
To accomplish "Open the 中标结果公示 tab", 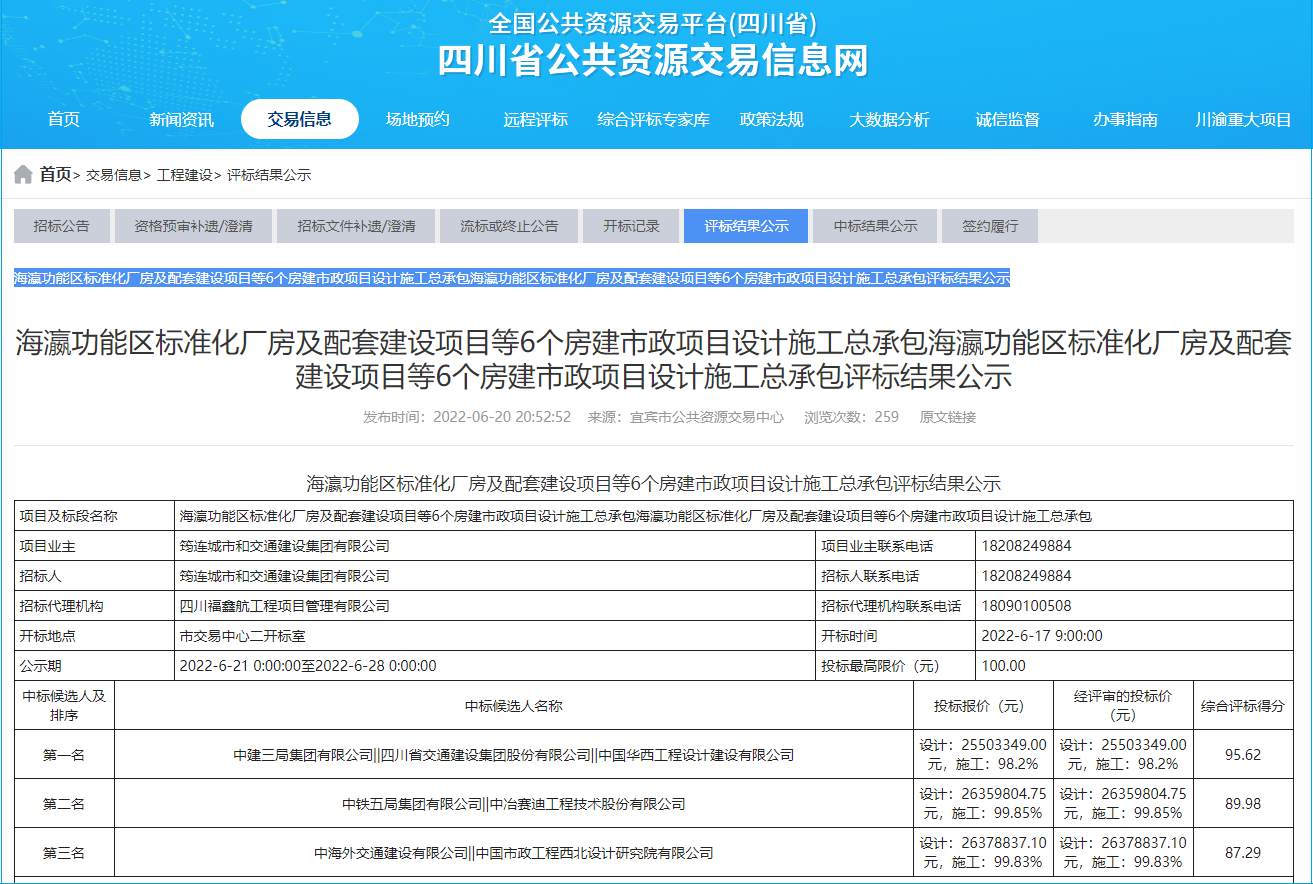I will (x=875, y=226).
